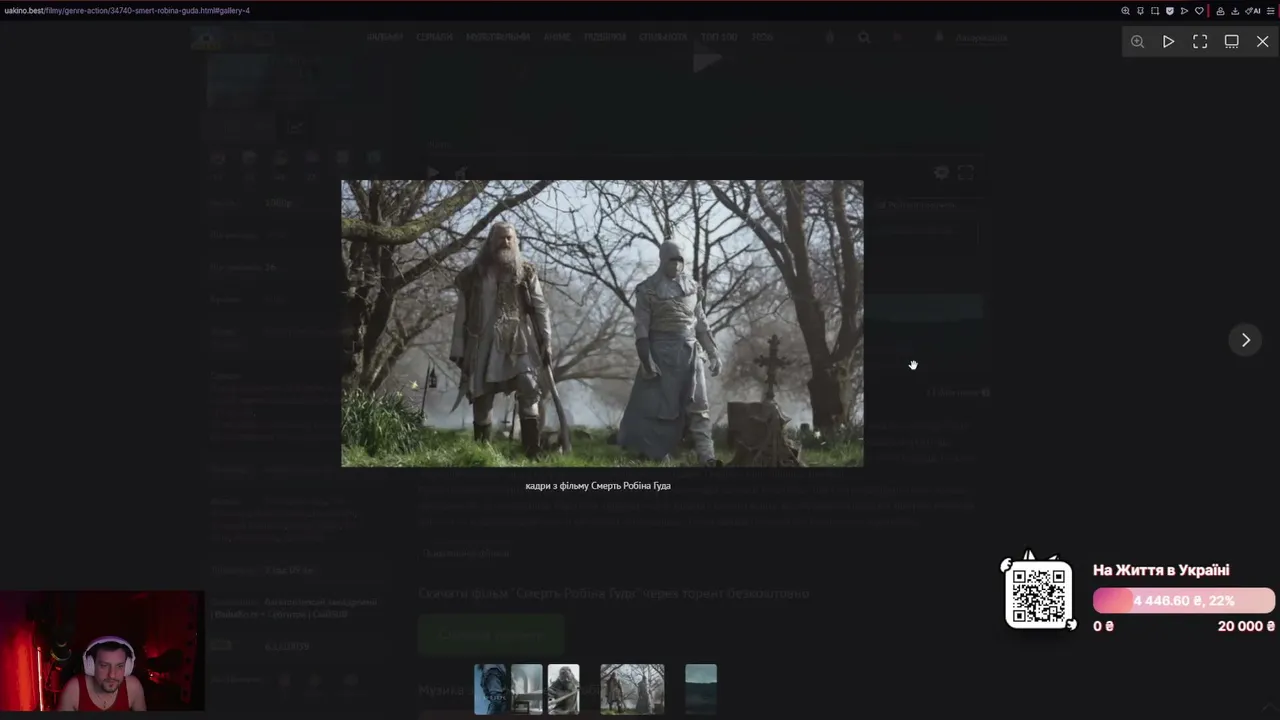Select the two figures among trees thumbnail

pos(632,689)
